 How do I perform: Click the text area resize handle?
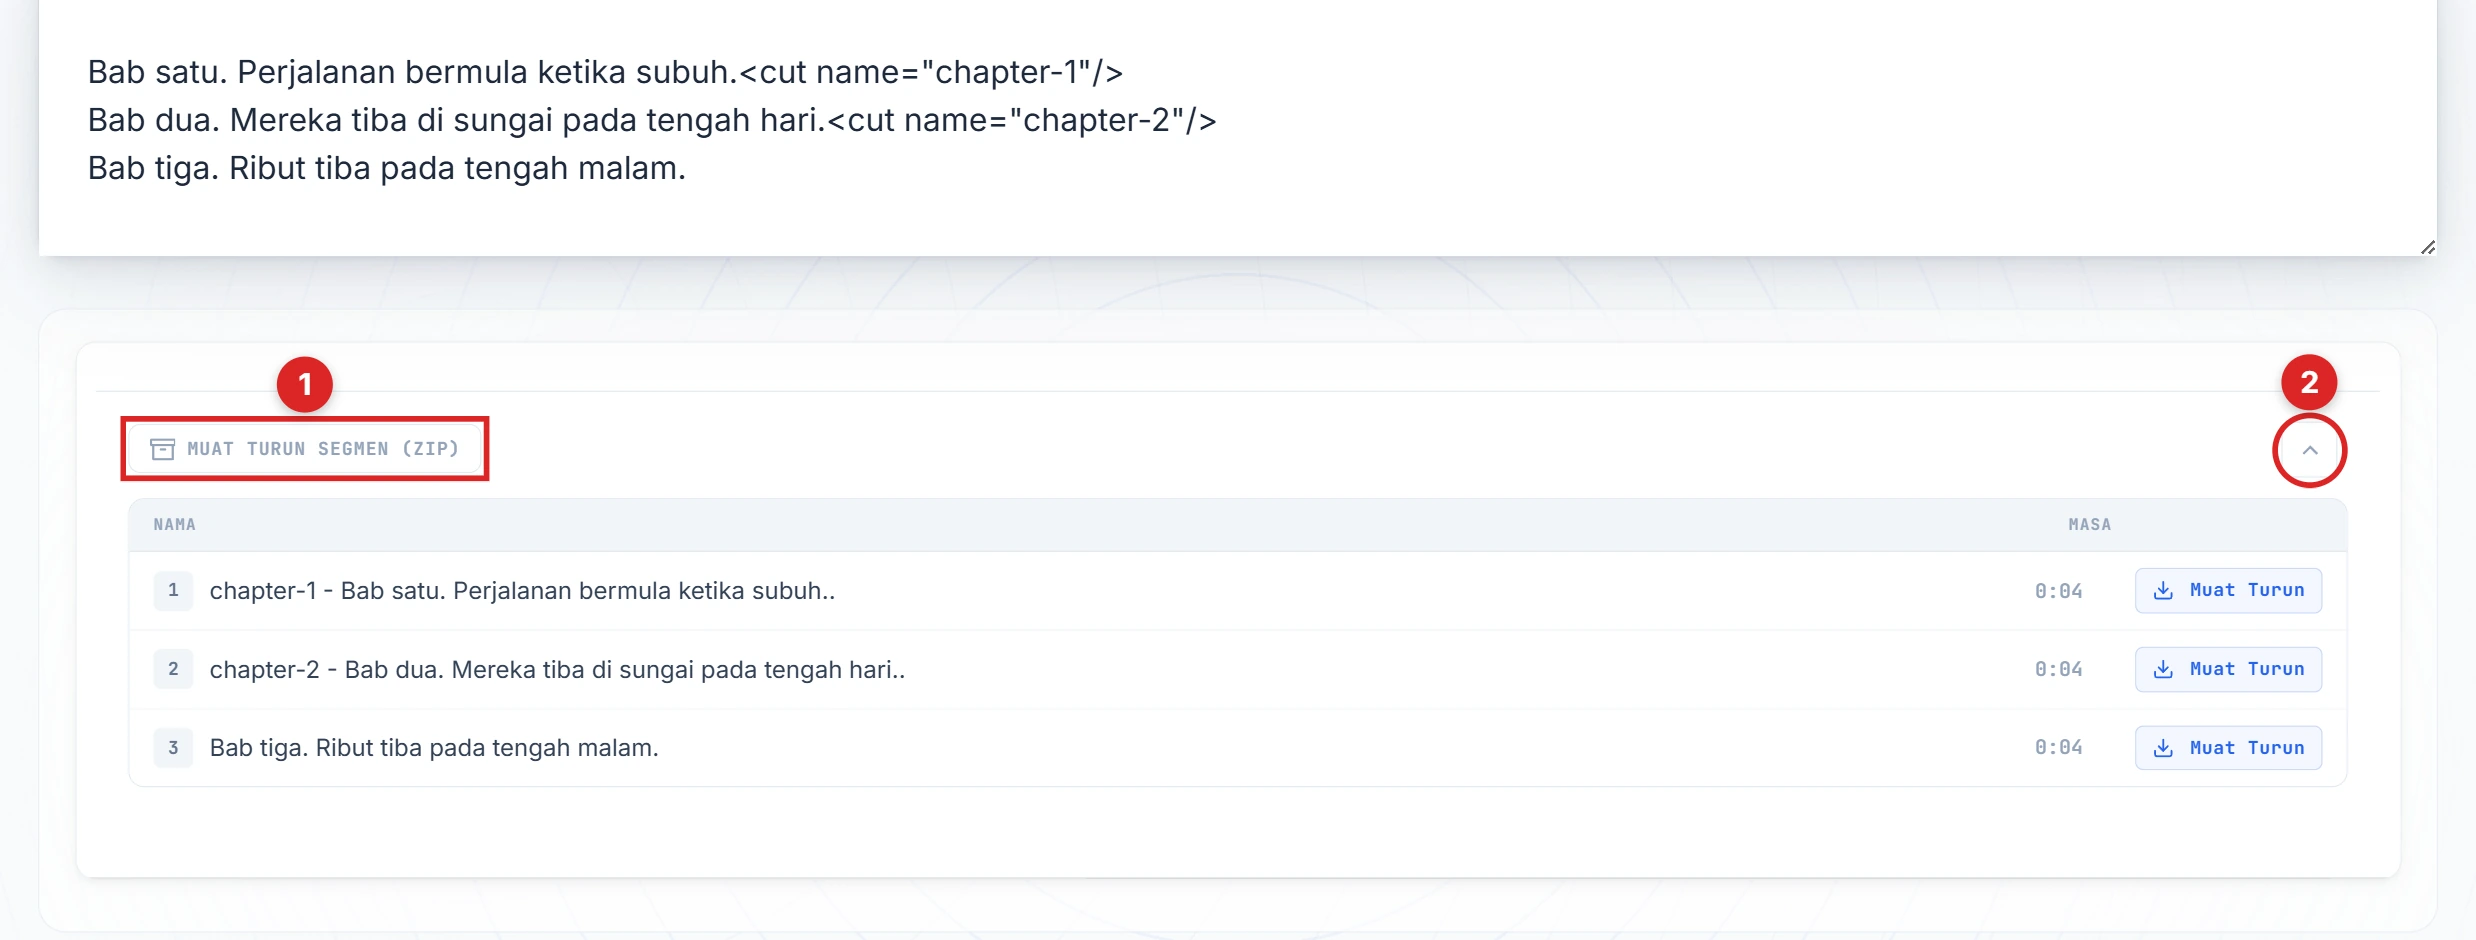point(2427,247)
